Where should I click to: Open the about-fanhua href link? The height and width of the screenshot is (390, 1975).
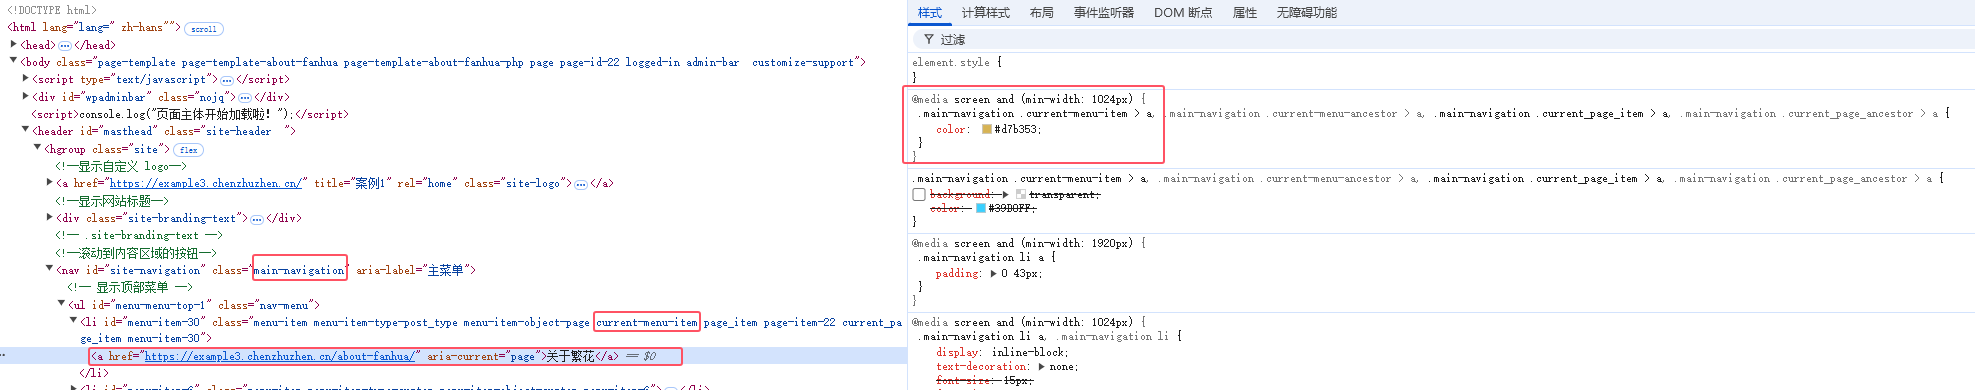[x=279, y=356]
